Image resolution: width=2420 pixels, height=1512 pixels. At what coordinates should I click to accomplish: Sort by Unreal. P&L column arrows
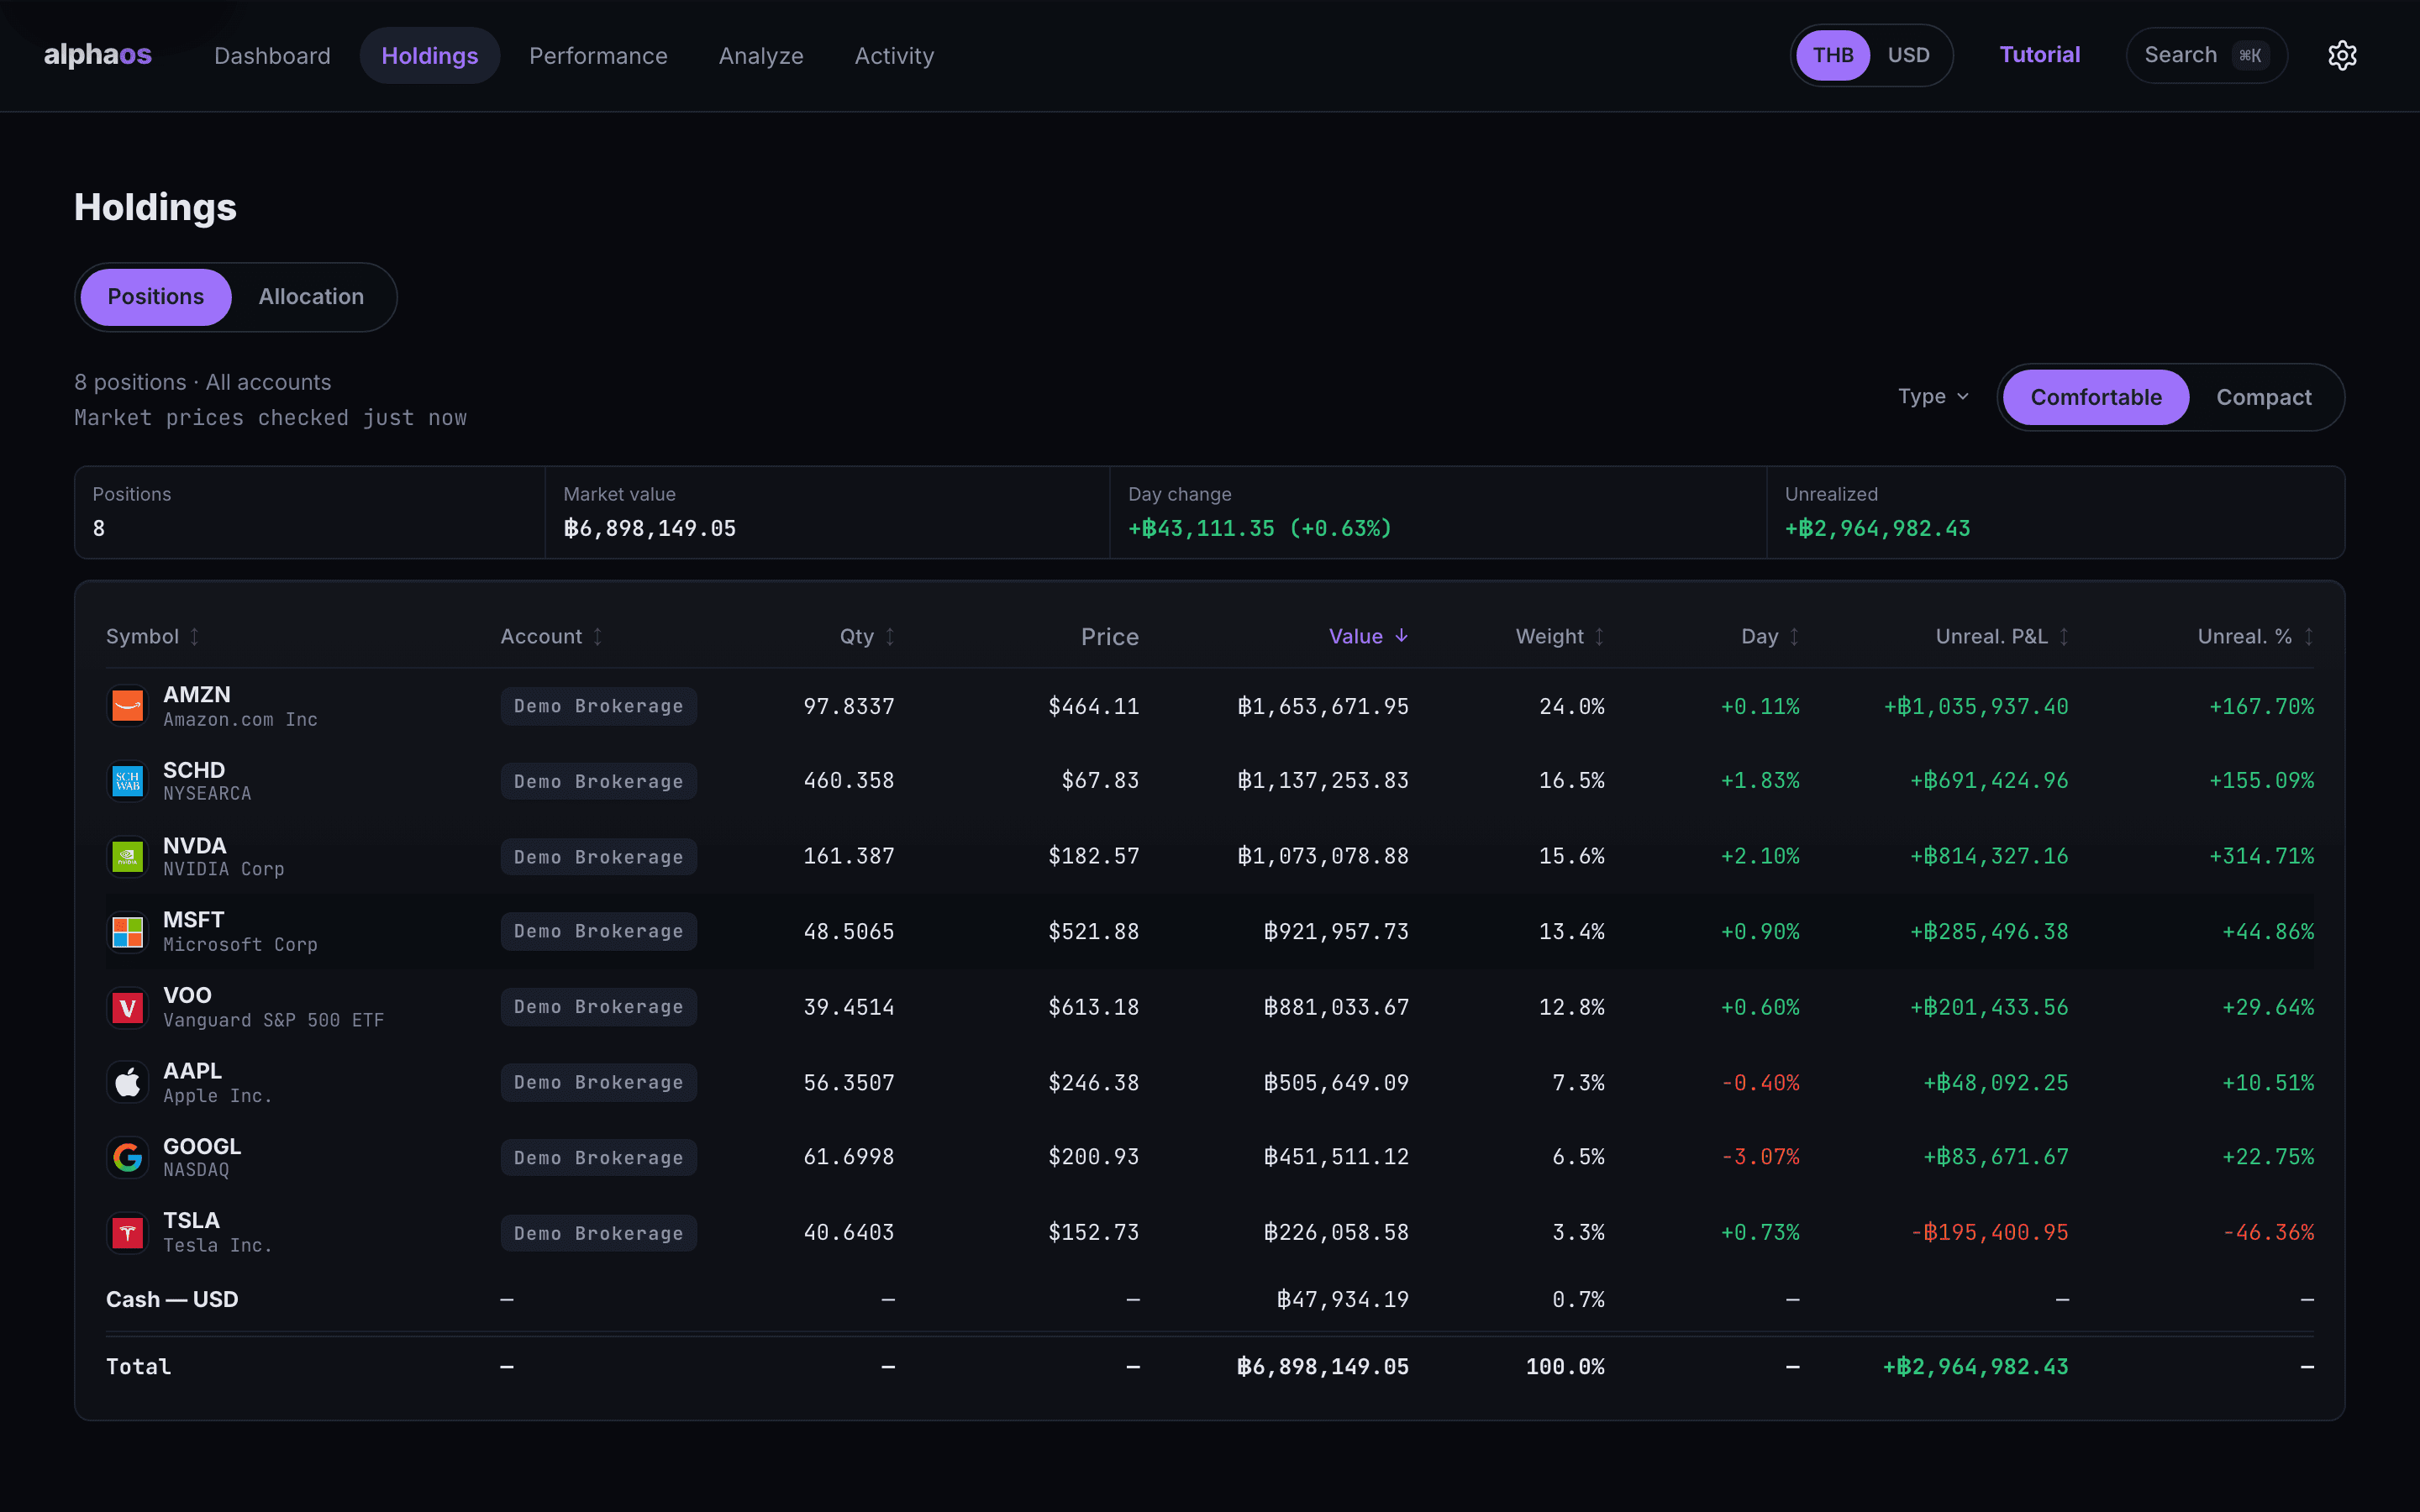point(2063,637)
